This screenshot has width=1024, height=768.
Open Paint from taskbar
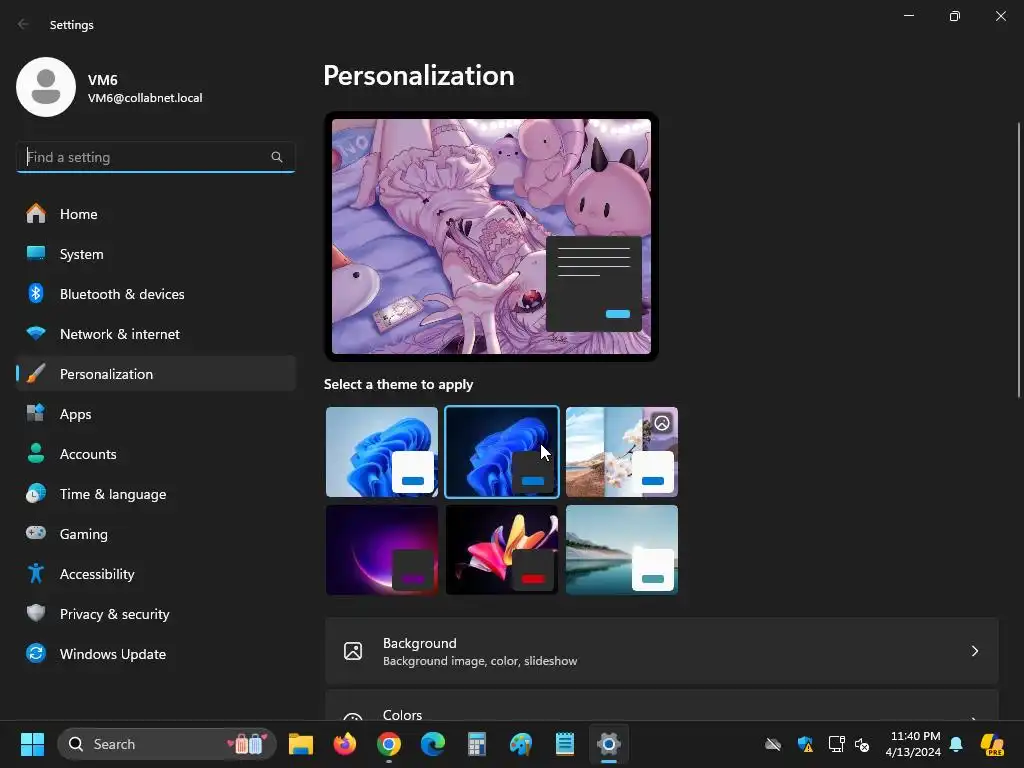coord(520,744)
